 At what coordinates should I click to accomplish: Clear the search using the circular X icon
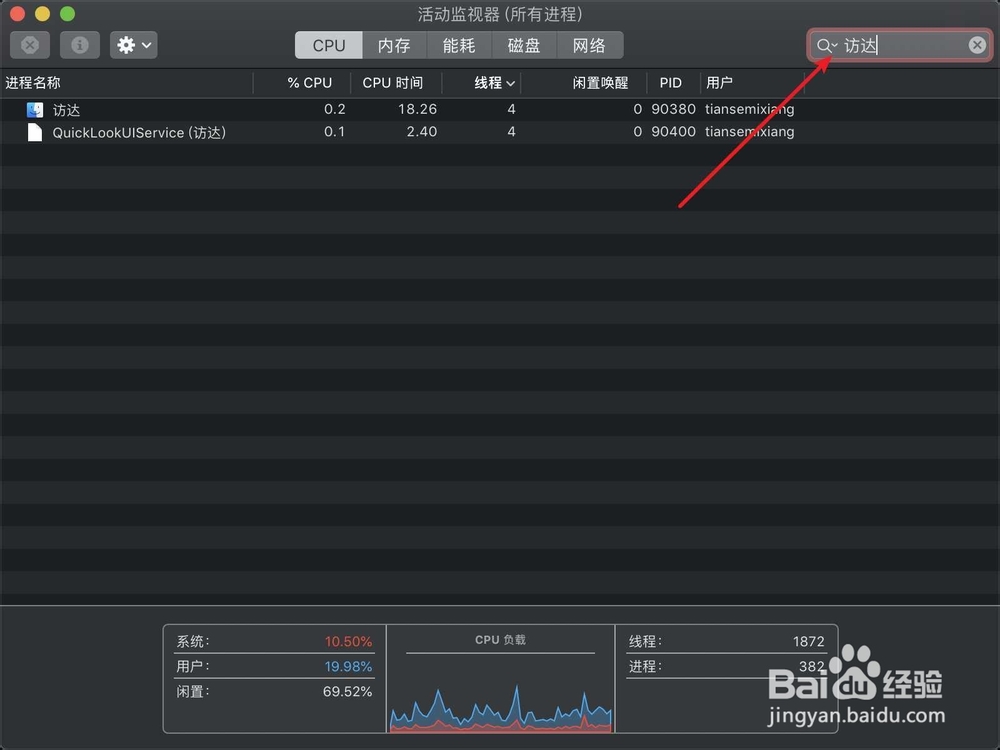click(x=977, y=45)
